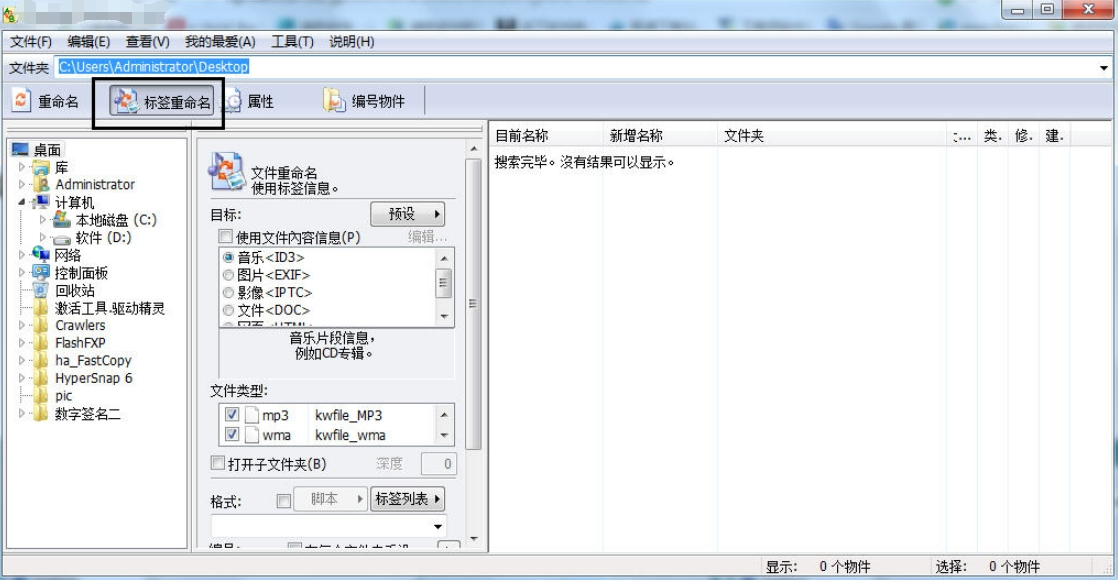Image resolution: width=1118 pixels, height=580 pixels.
Task: Expand the 网络 tree node
Action: (x=21, y=255)
